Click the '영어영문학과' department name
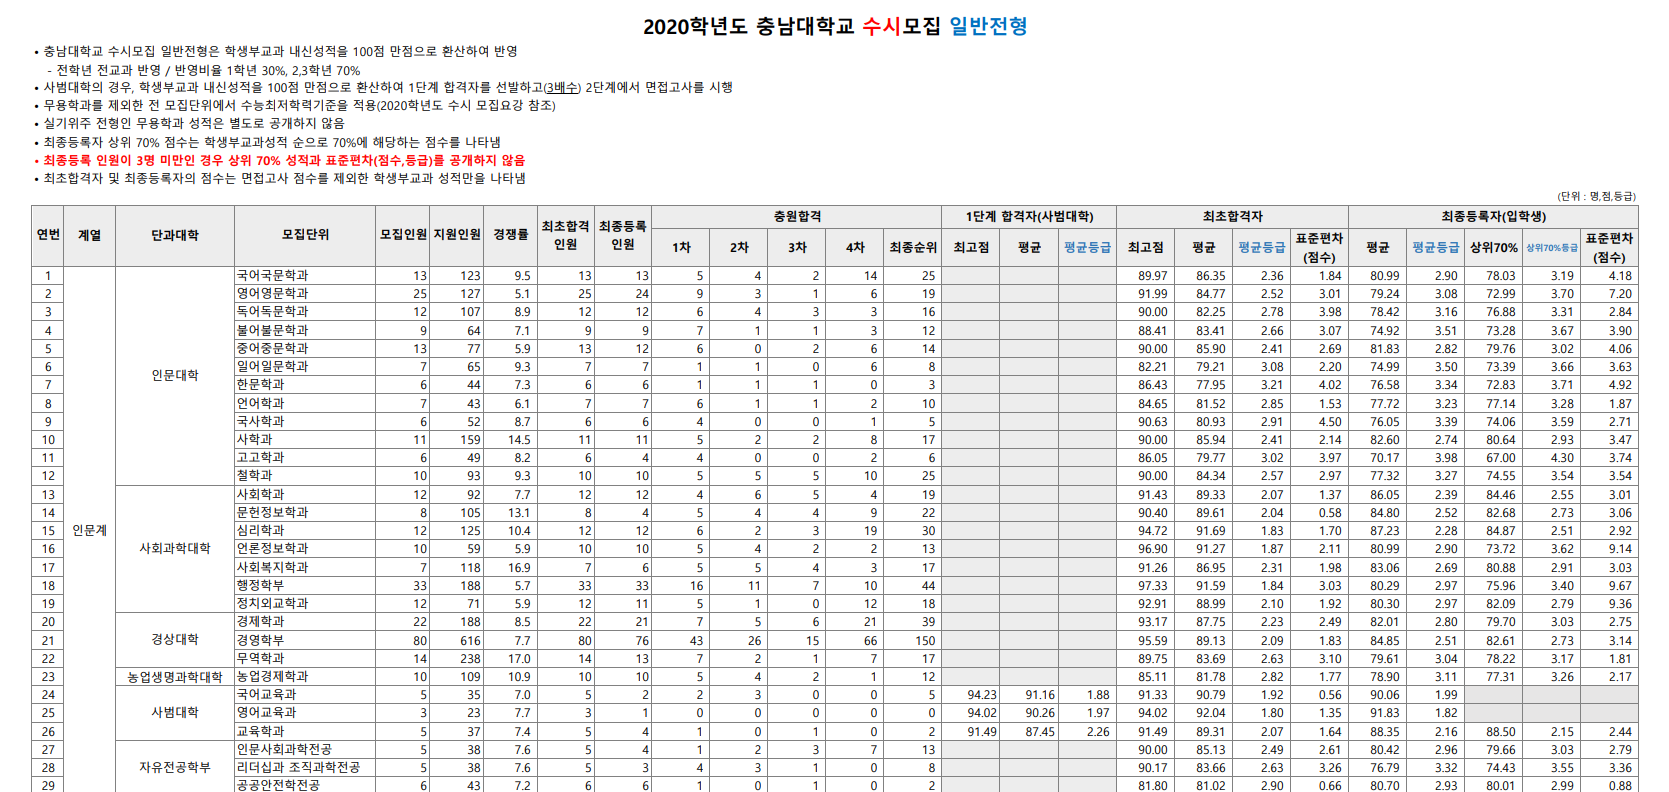This screenshot has height=792, width=1669. (272, 293)
